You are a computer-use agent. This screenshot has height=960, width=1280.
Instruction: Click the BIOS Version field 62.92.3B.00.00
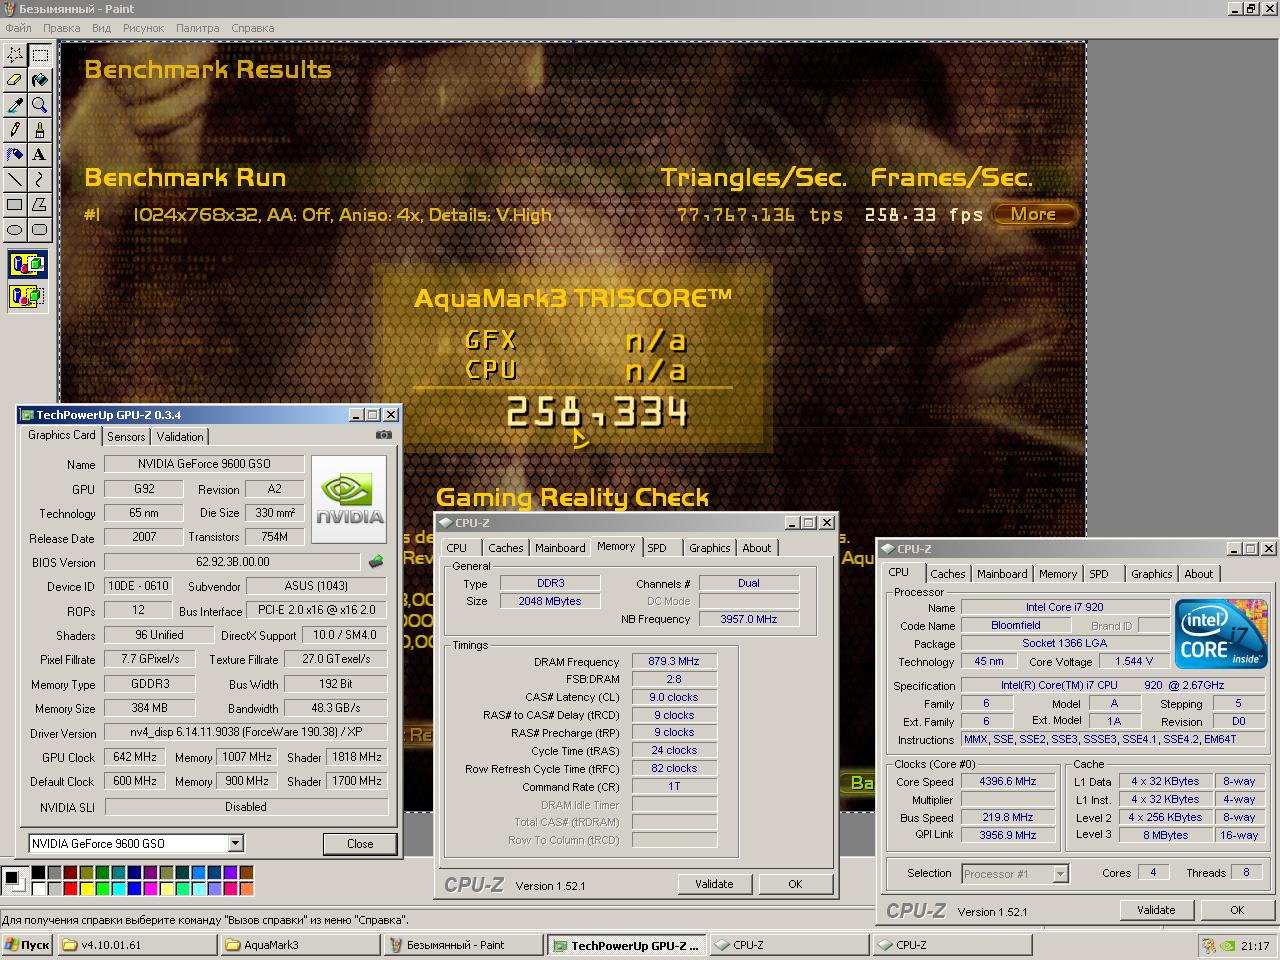(232, 562)
